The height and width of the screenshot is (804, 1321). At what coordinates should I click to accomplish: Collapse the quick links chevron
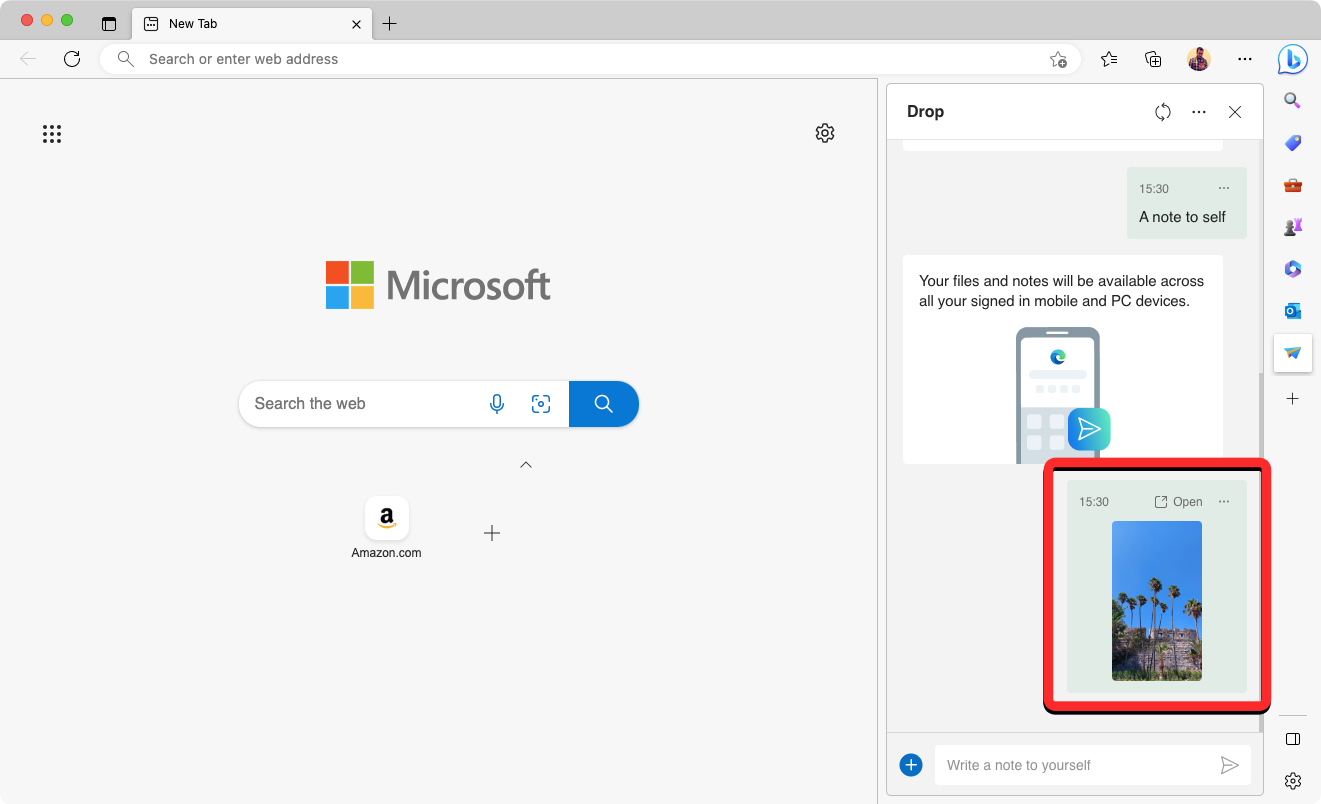526,465
